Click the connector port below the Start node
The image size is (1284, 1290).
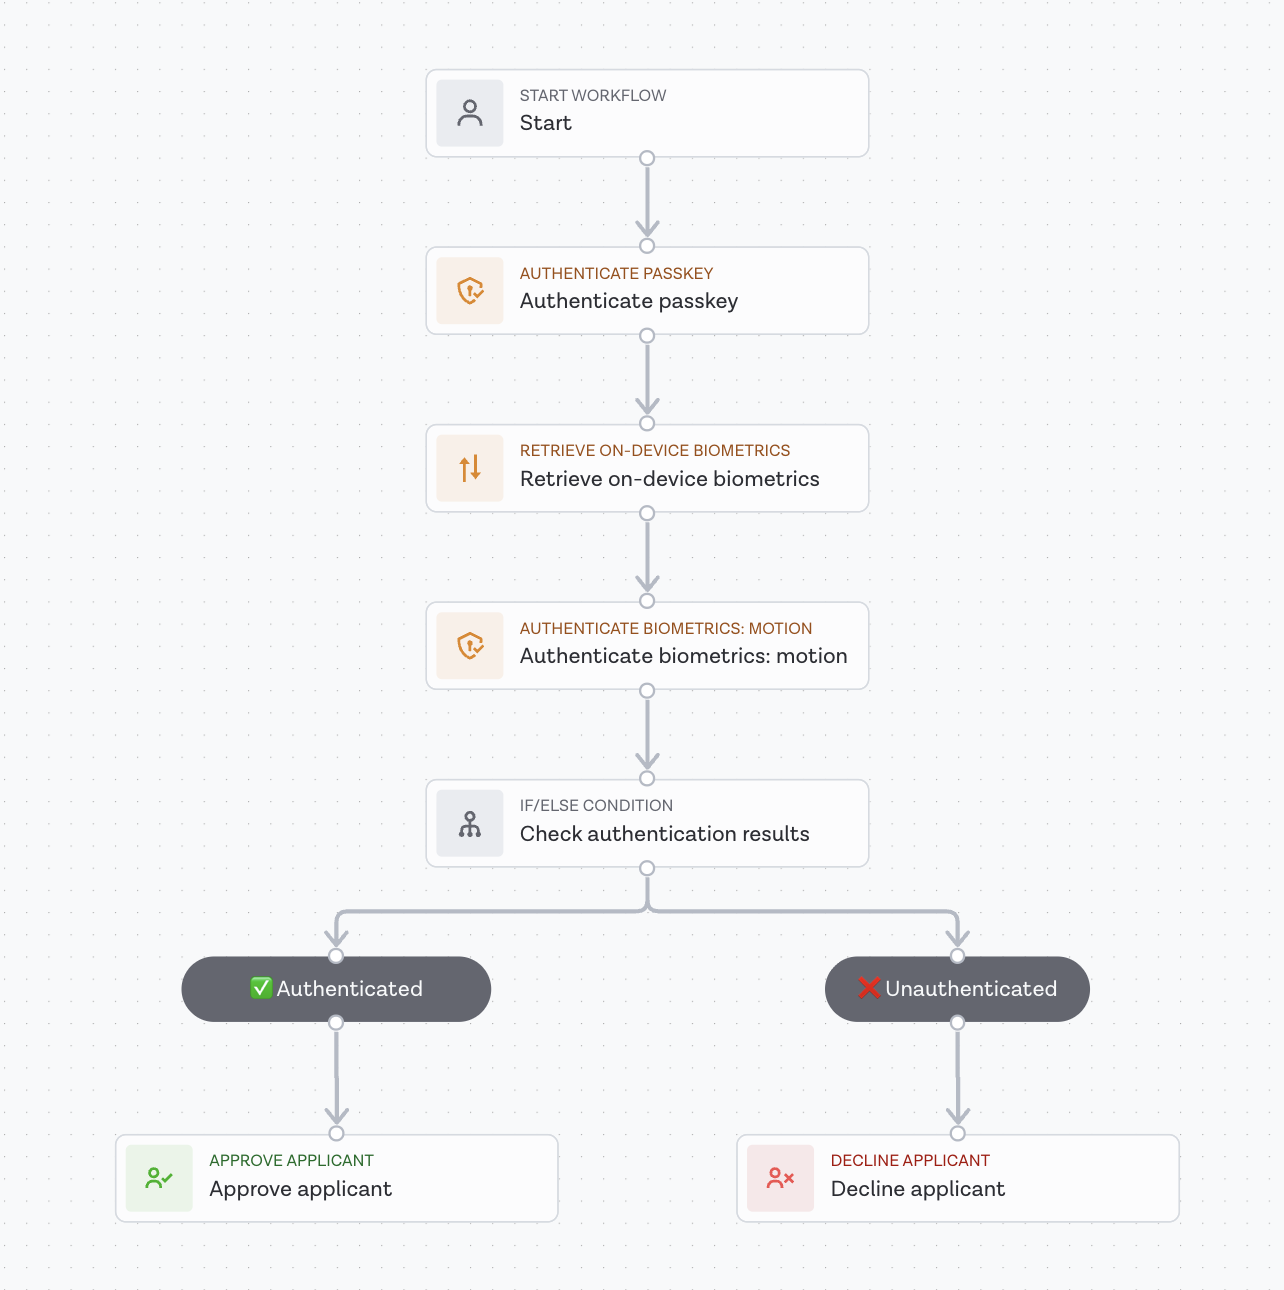647,157
